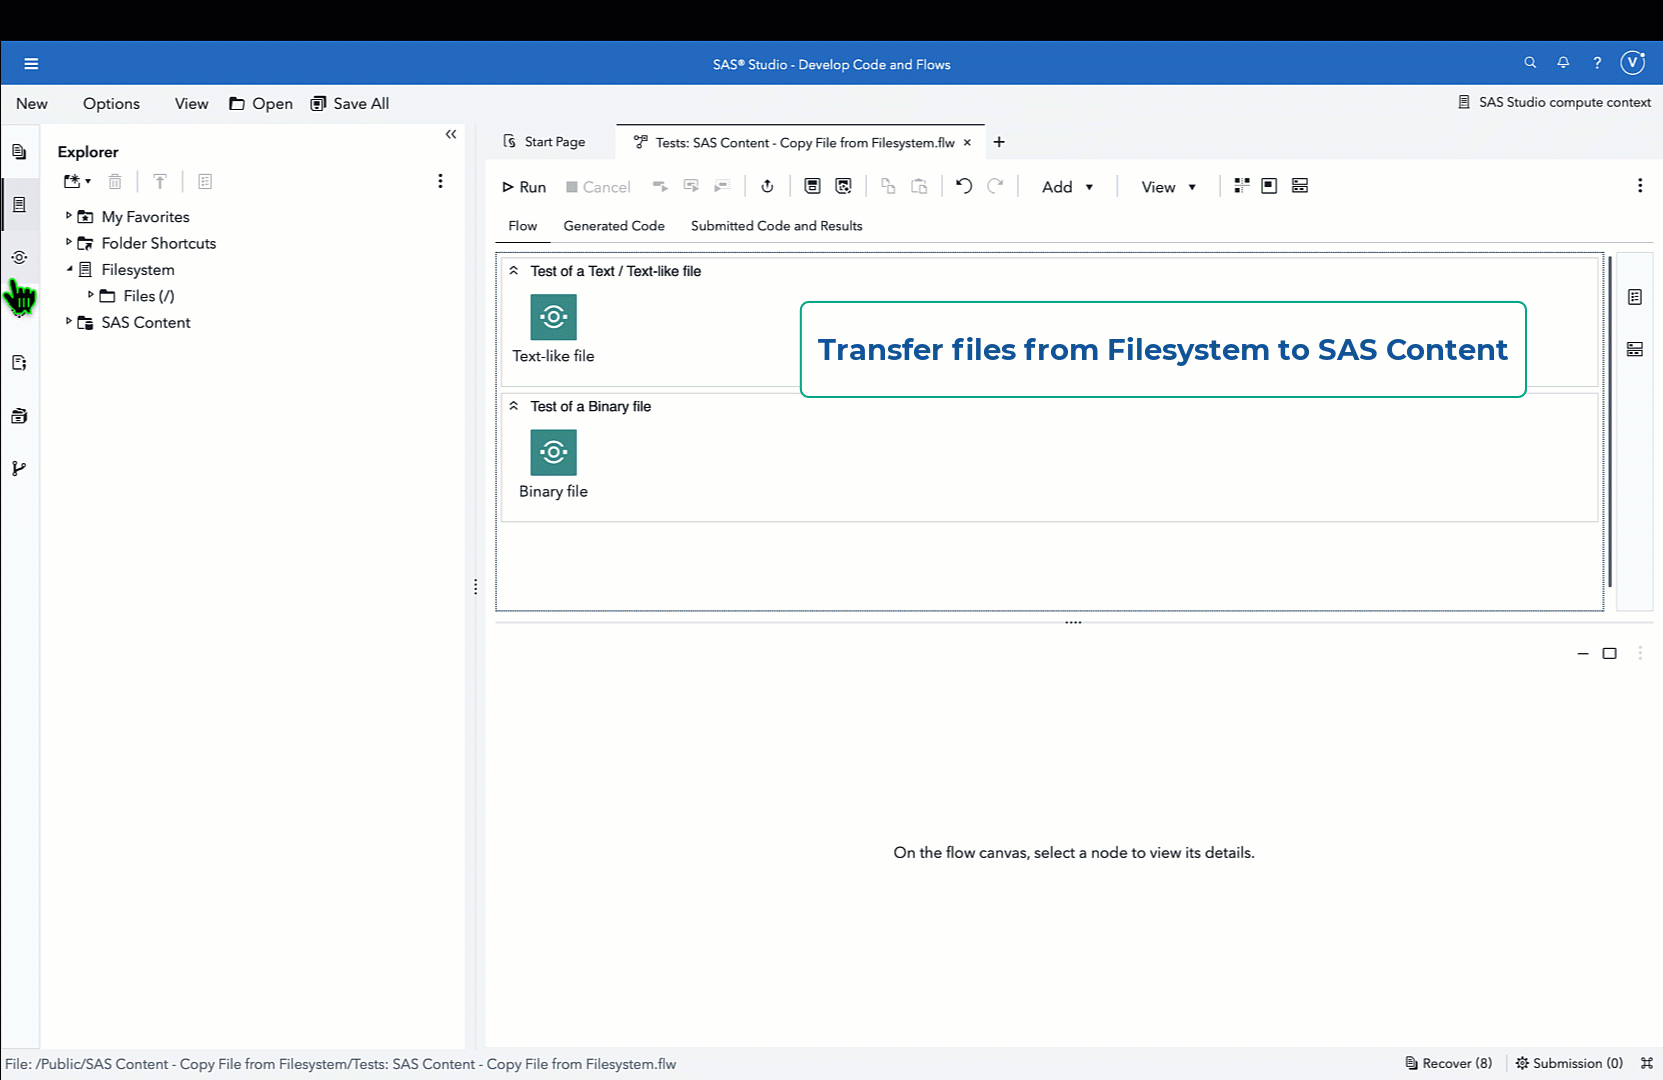Image resolution: width=1663 pixels, height=1080 pixels.
Task: Open the second right rail panel icon
Action: tap(1635, 349)
